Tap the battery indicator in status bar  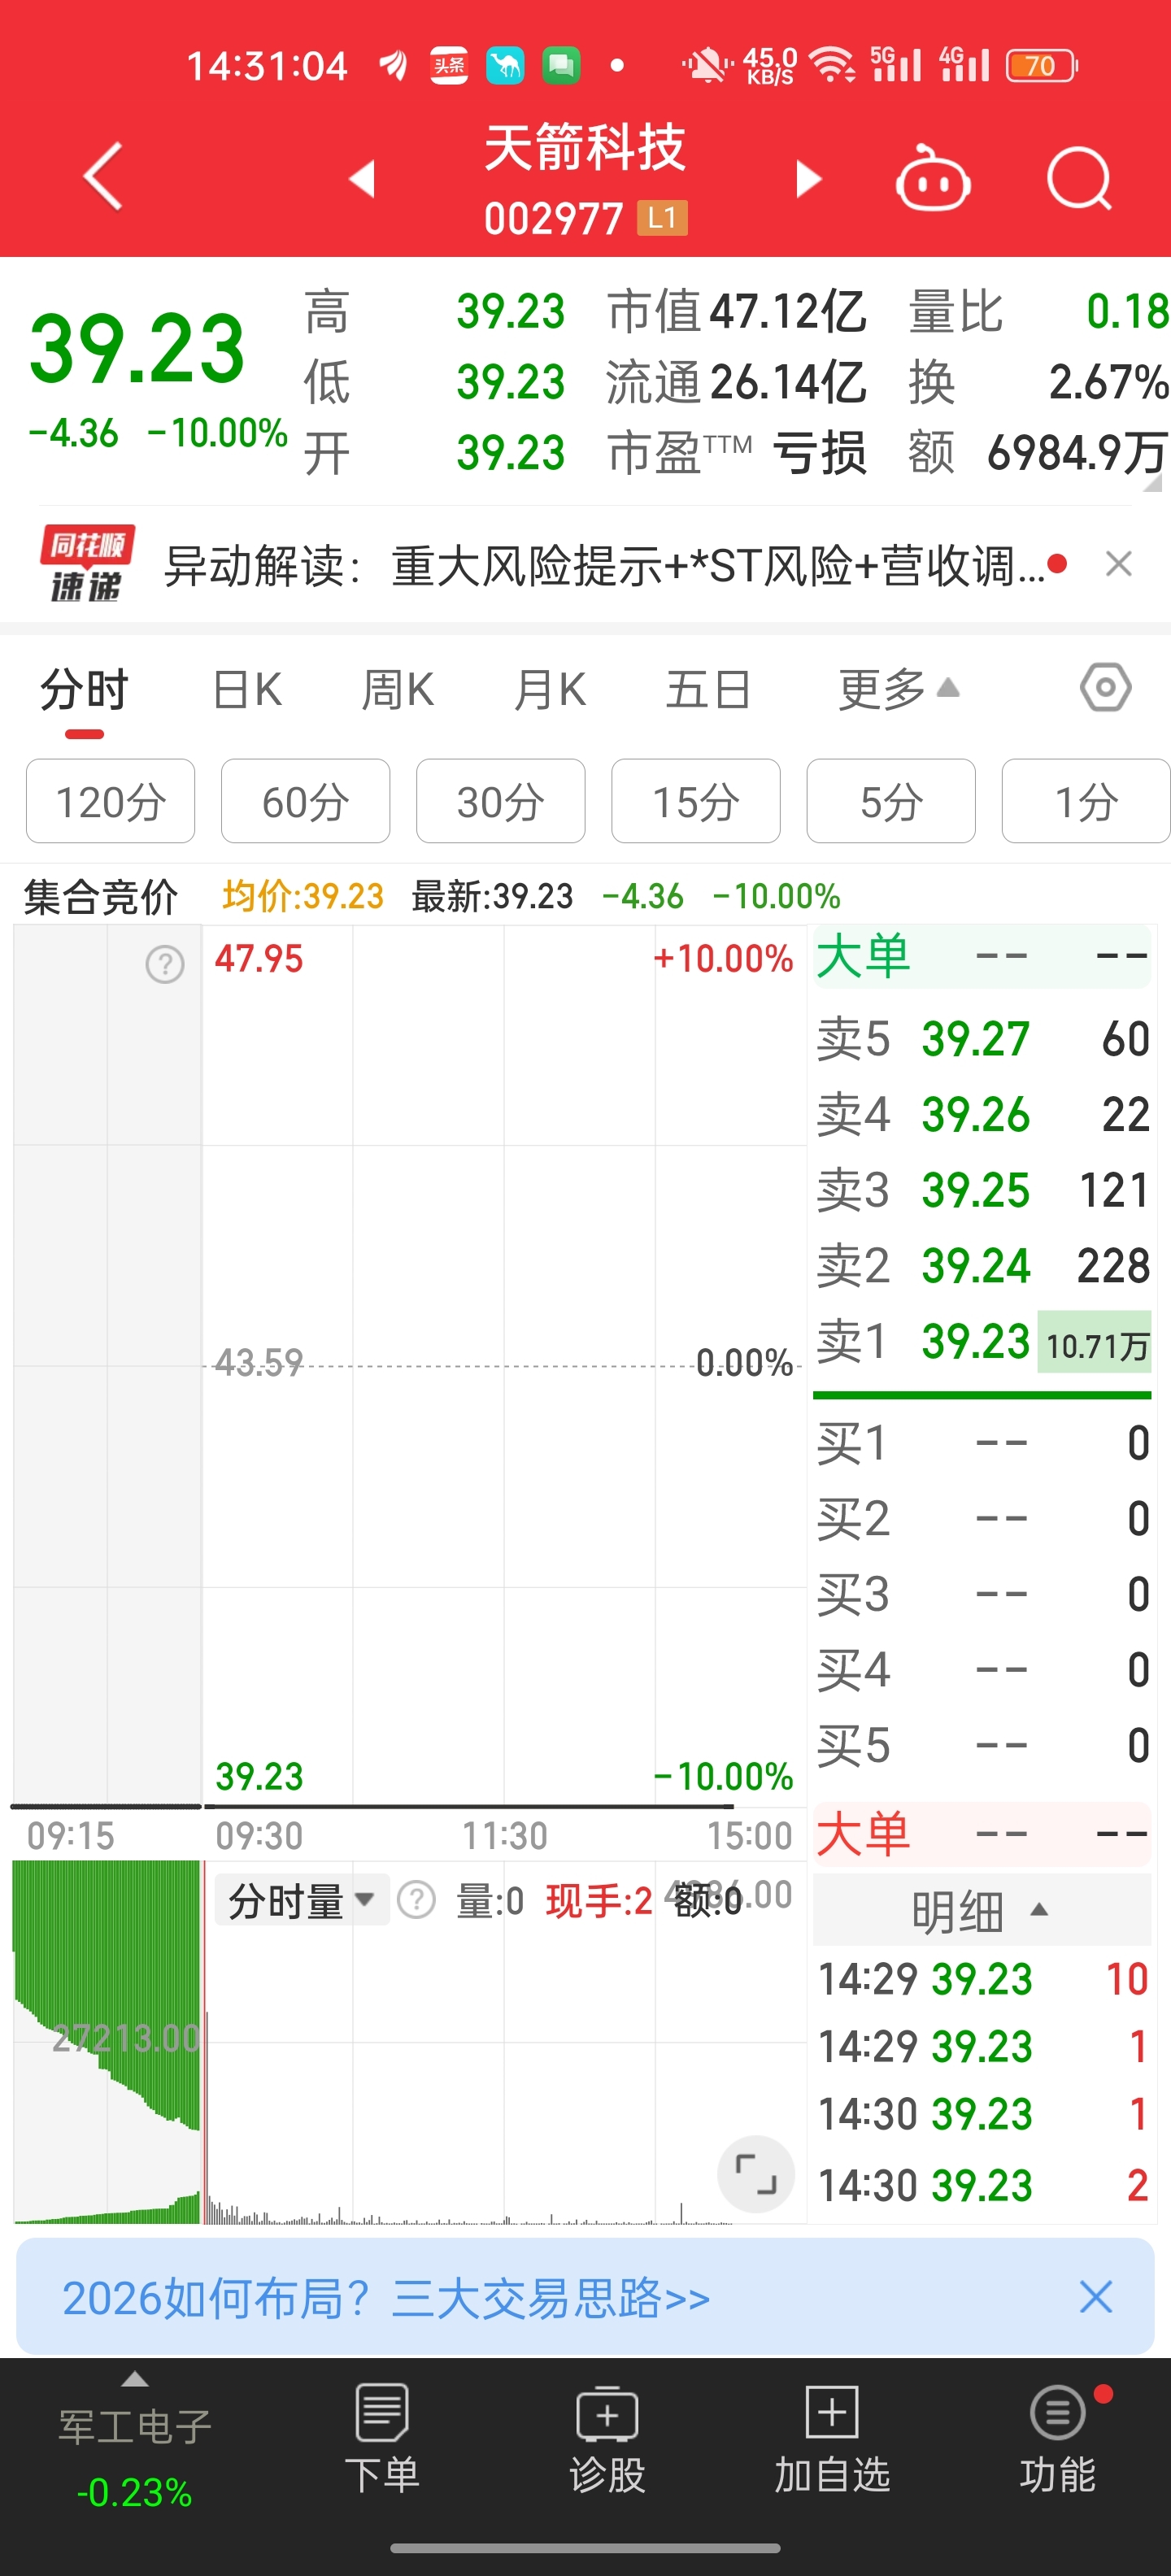(1041, 66)
